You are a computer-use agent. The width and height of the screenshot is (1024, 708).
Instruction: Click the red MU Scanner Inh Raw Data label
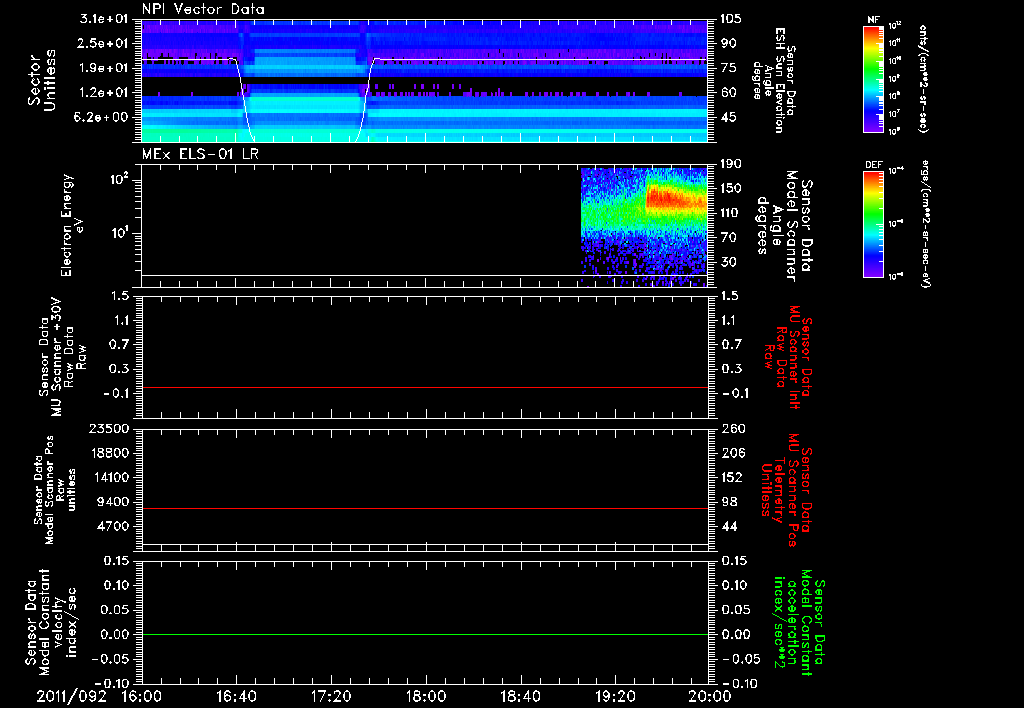pos(789,357)
